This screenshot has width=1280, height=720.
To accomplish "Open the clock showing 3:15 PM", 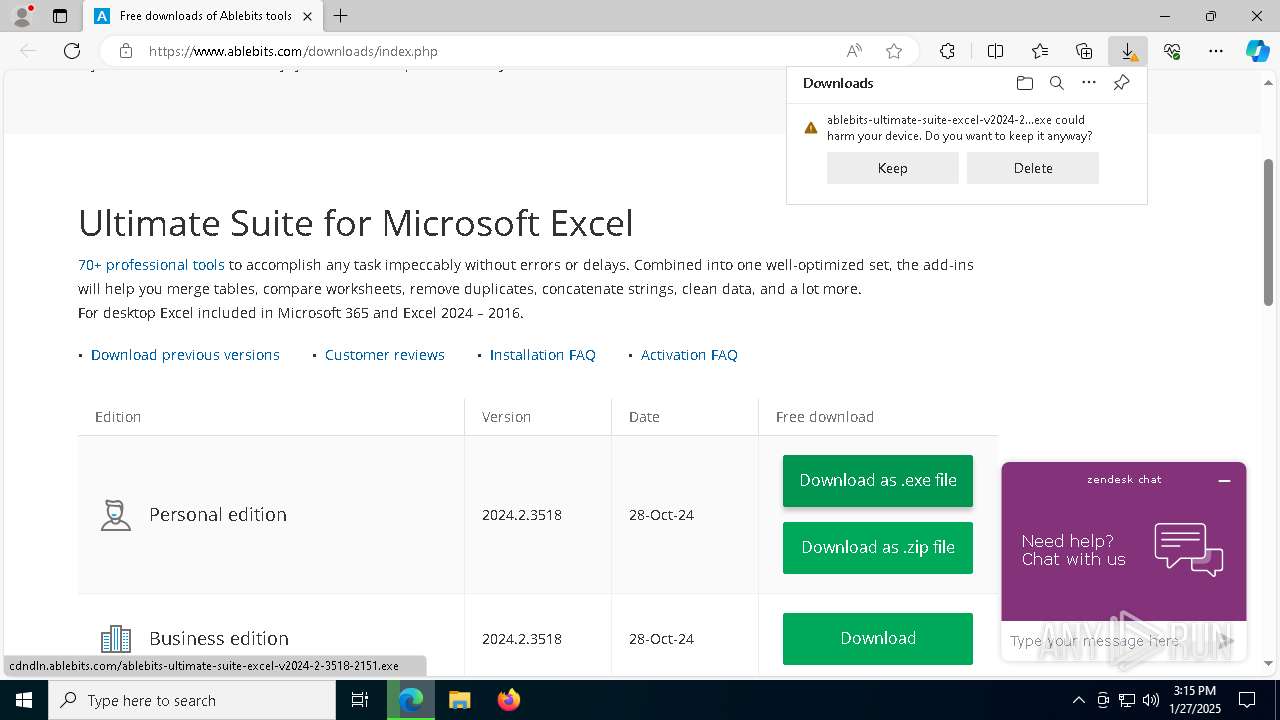I will click(1195, 700).
